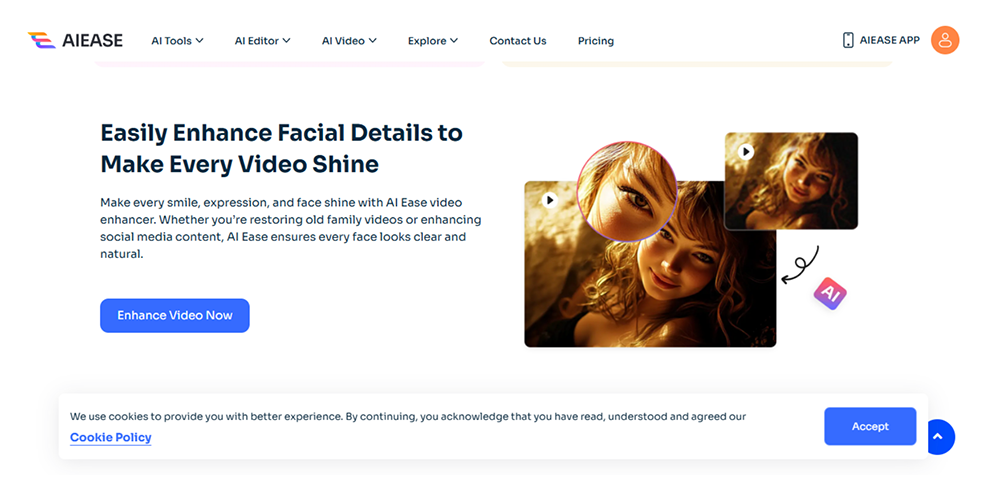Click the paragraph starting "Make every smile"
This screenshot has height=496, width=1000.
(x=291, y=228)
